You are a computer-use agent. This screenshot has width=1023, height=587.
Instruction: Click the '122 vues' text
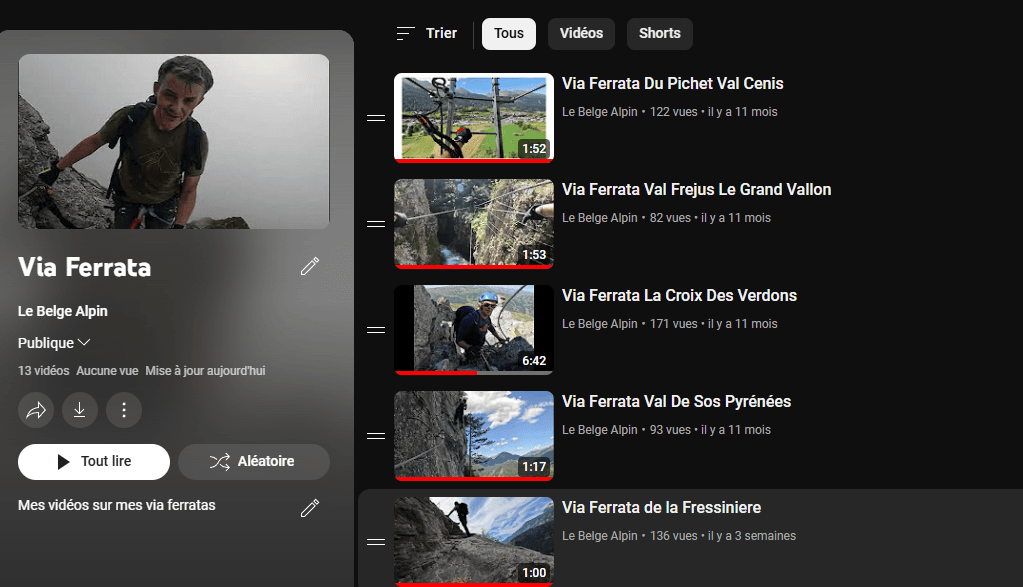(673, 112)
